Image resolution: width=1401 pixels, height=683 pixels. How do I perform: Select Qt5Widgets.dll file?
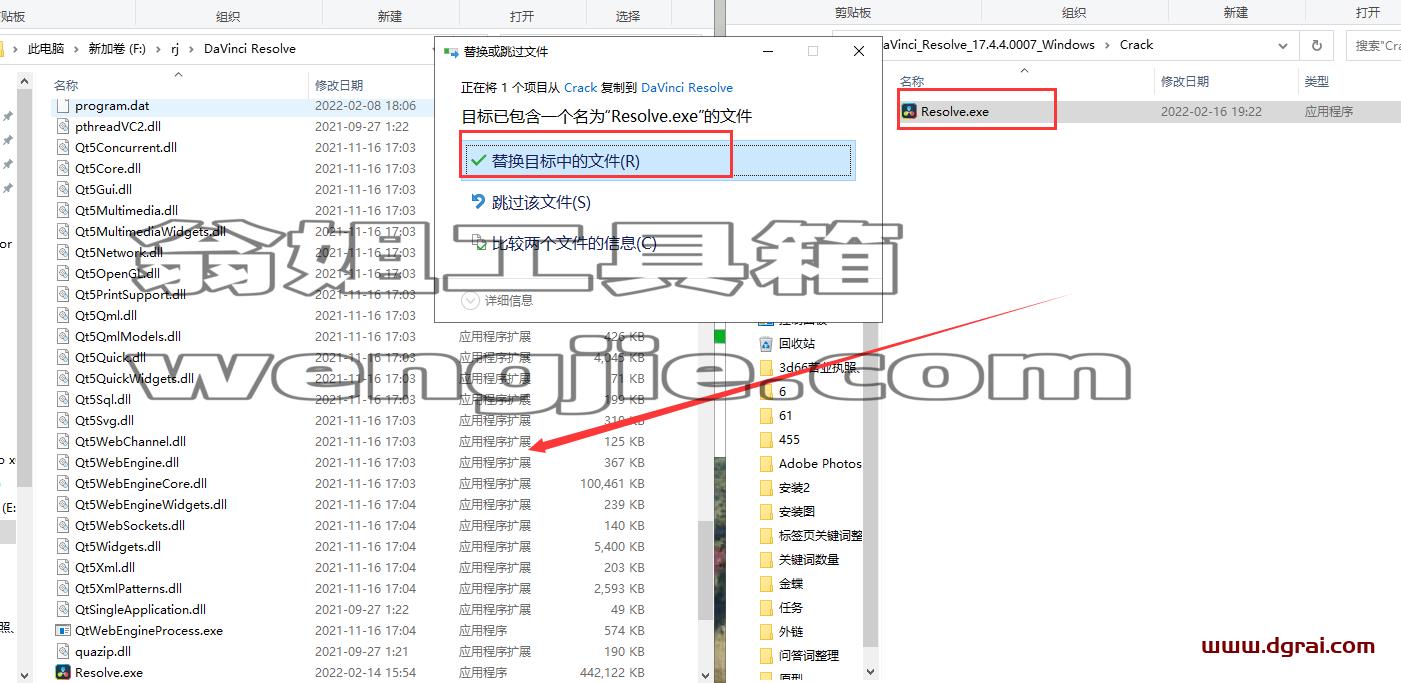[x=117, y=547]
